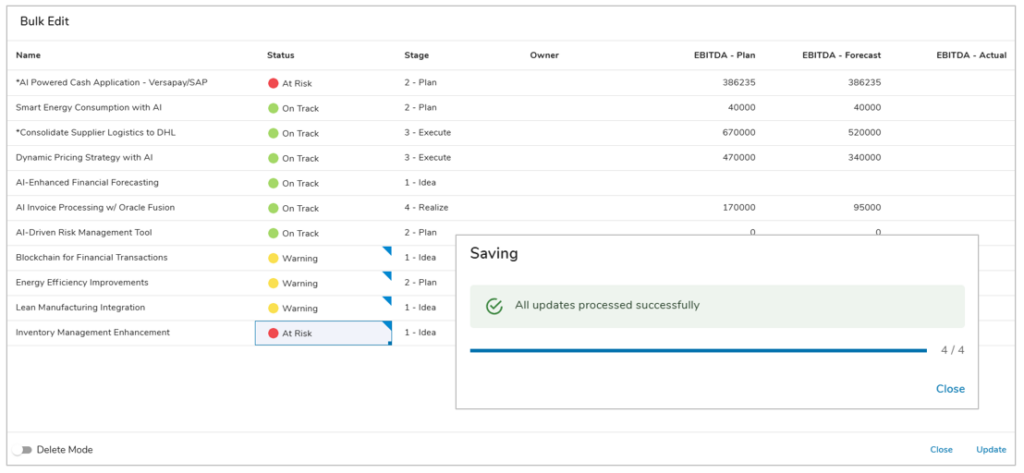1024x473 pixels.
Task: Open Warning status cell for Lean Manufacturing Integration
Action: click(323, 308)
